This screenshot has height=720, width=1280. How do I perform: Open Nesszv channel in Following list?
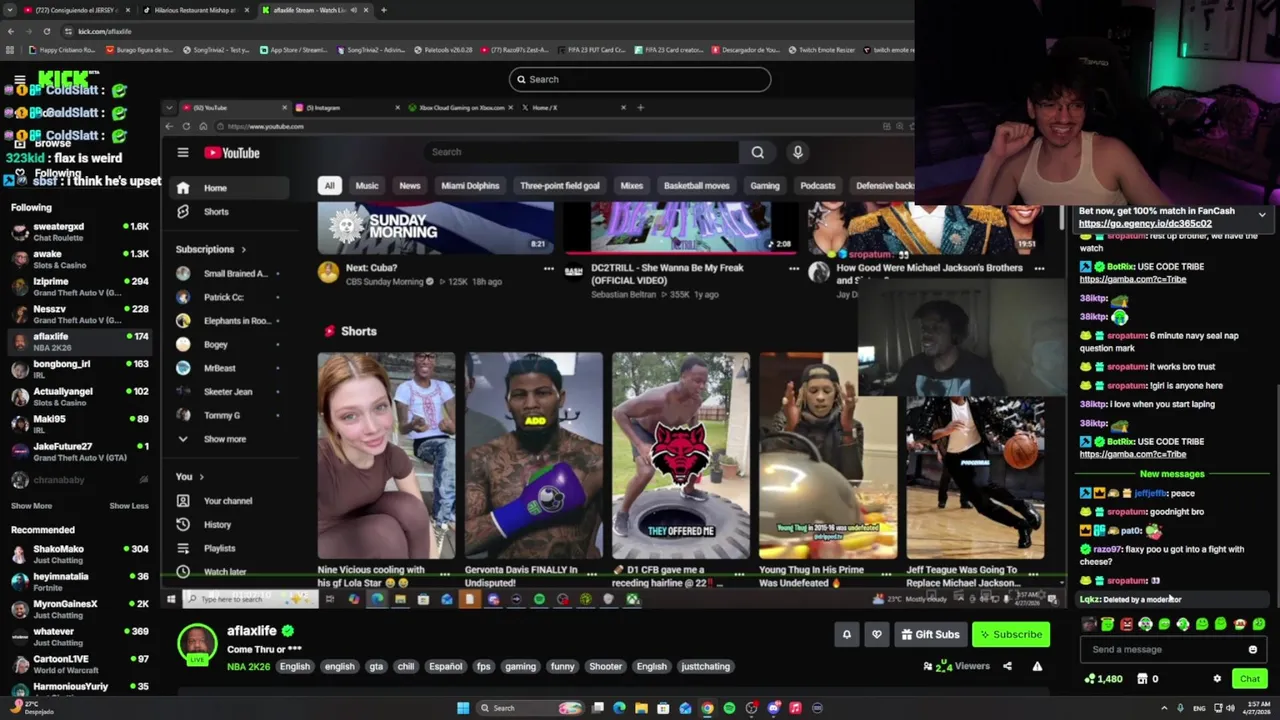pyautogui.click(x=80, y=314)
